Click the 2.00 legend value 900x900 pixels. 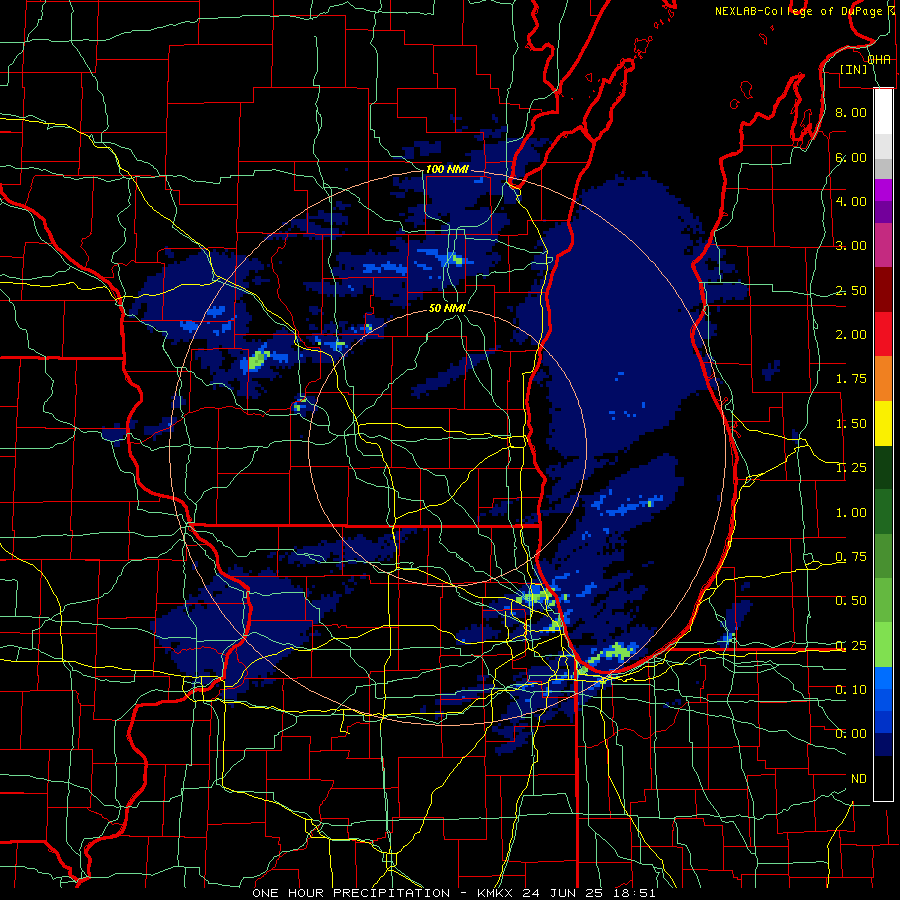851,335
